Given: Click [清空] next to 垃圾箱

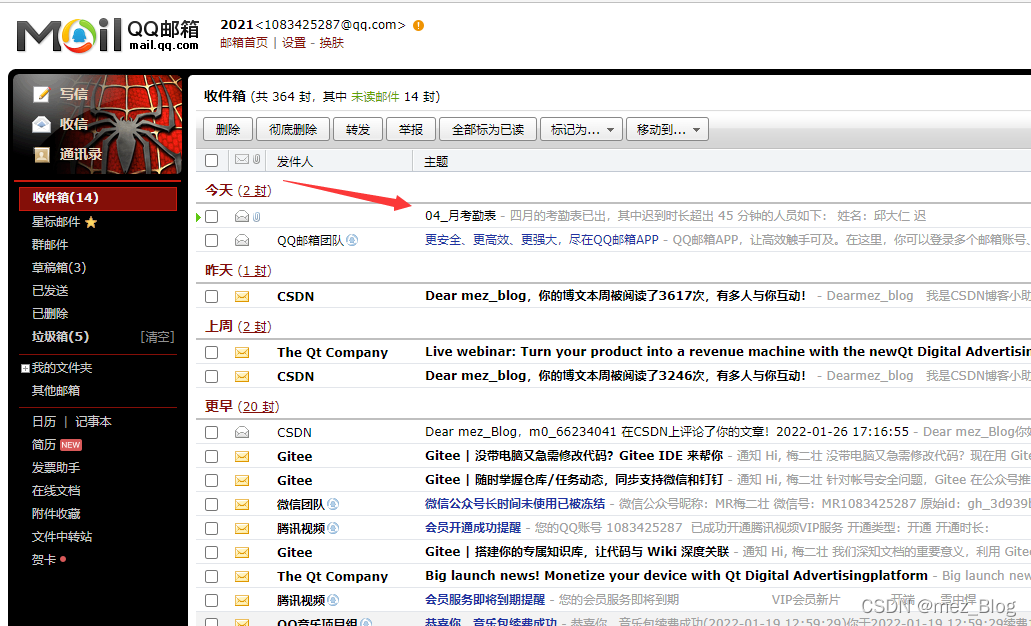Looking at the screenshot, I should point(157,337).
